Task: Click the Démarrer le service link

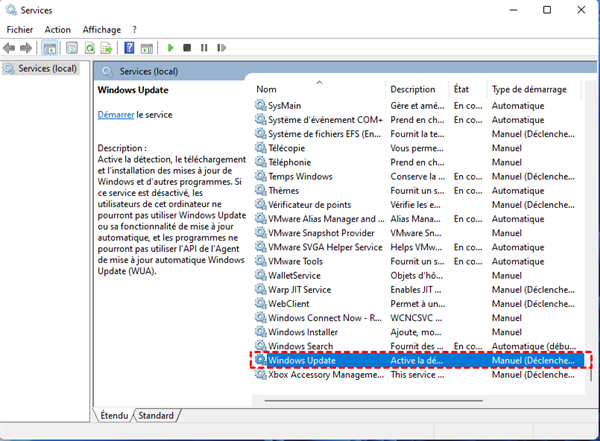Action: [116, 115]
